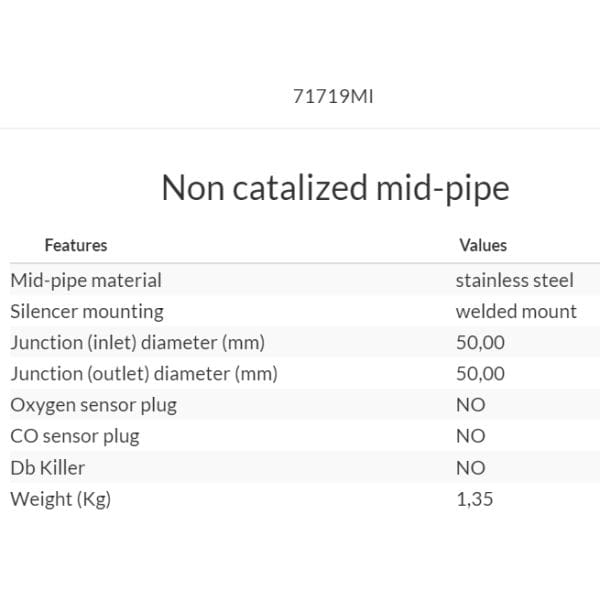Select the NO value for Db Killer
Screen dimensions: 600x600
point(470,467)
